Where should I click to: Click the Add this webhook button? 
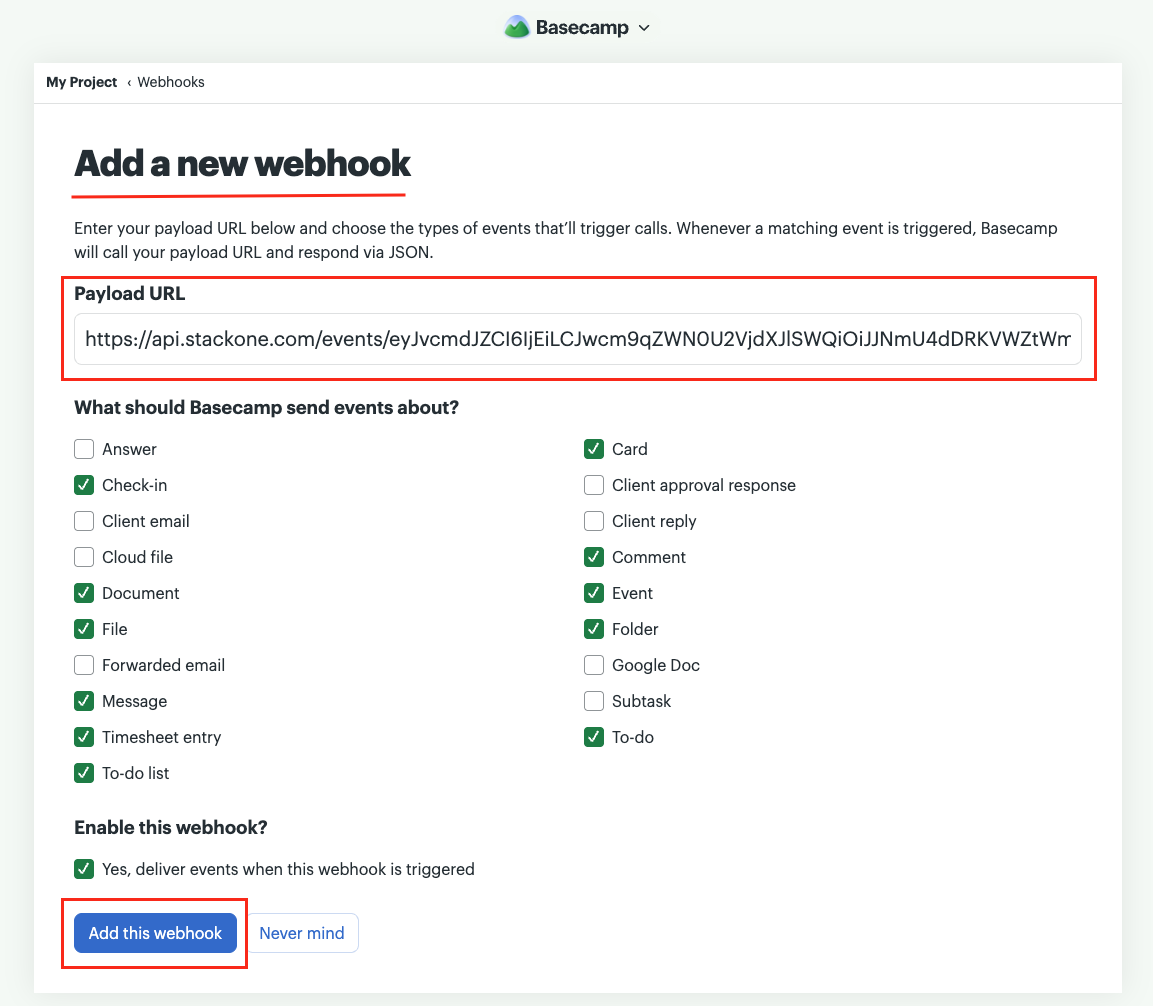tap(155, 933)
